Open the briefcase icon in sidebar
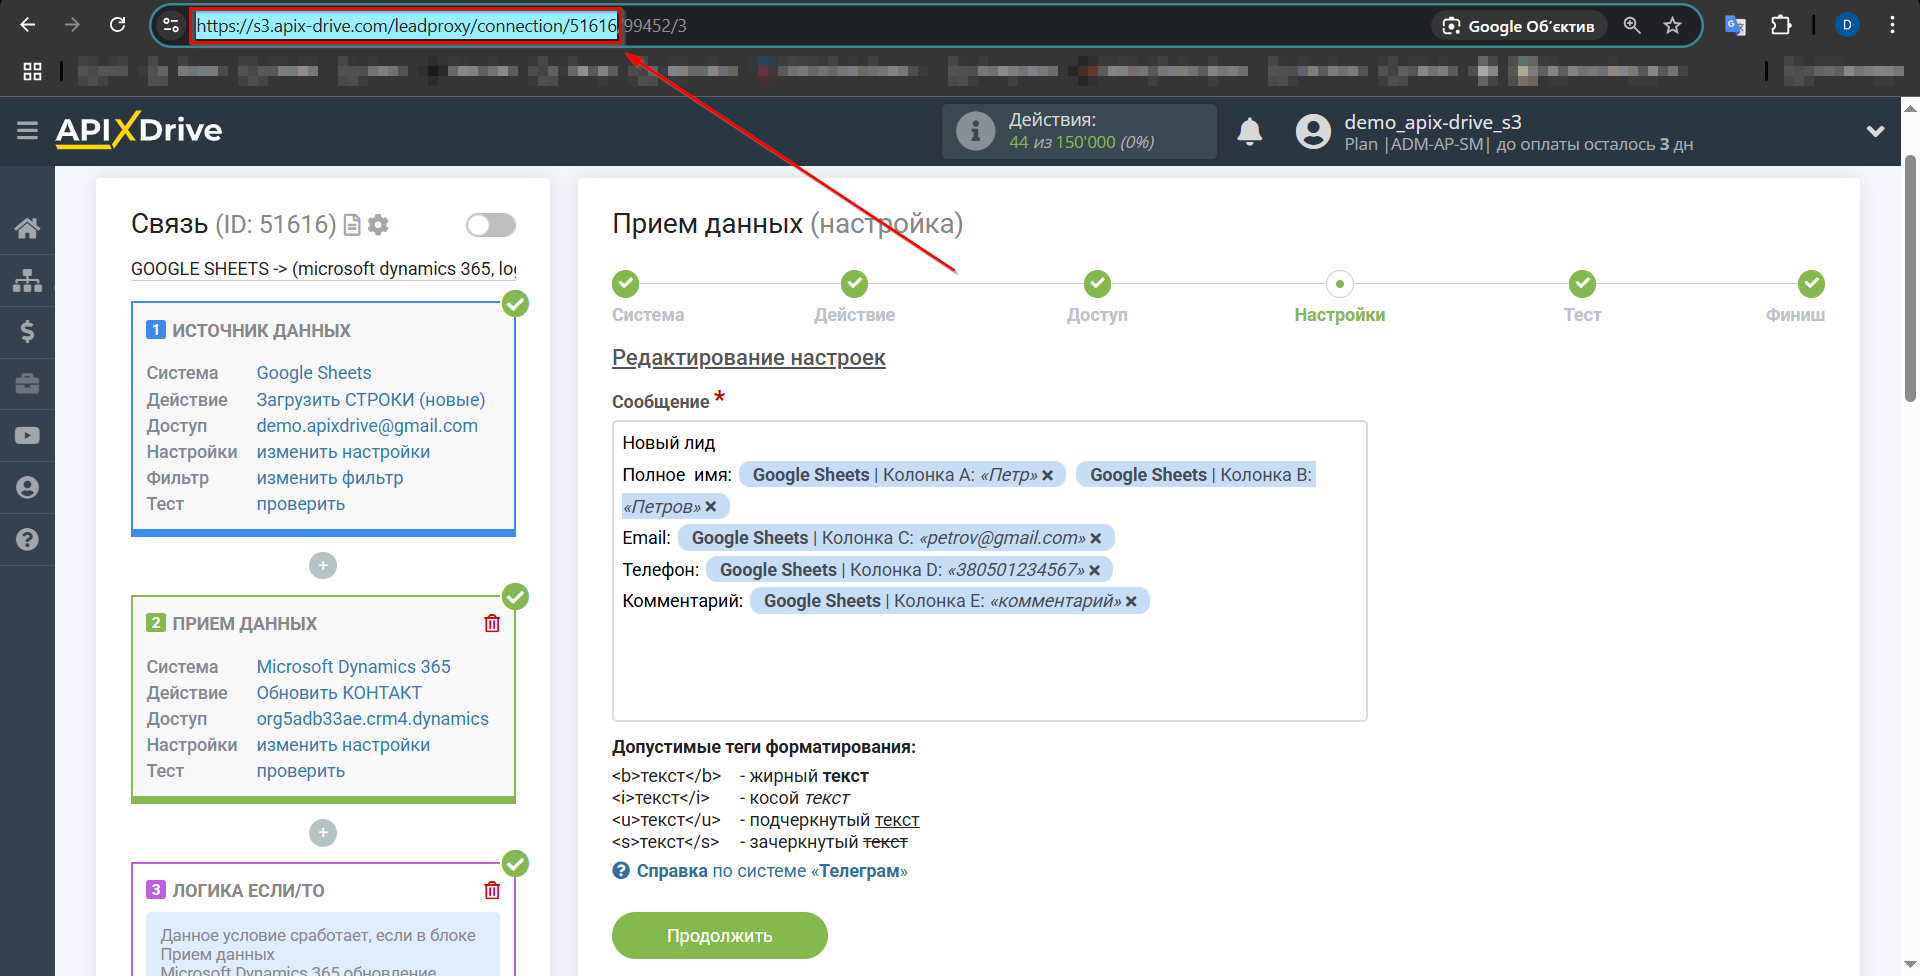Viewport: 1920px width, 976px height. (x=27, y=383)
